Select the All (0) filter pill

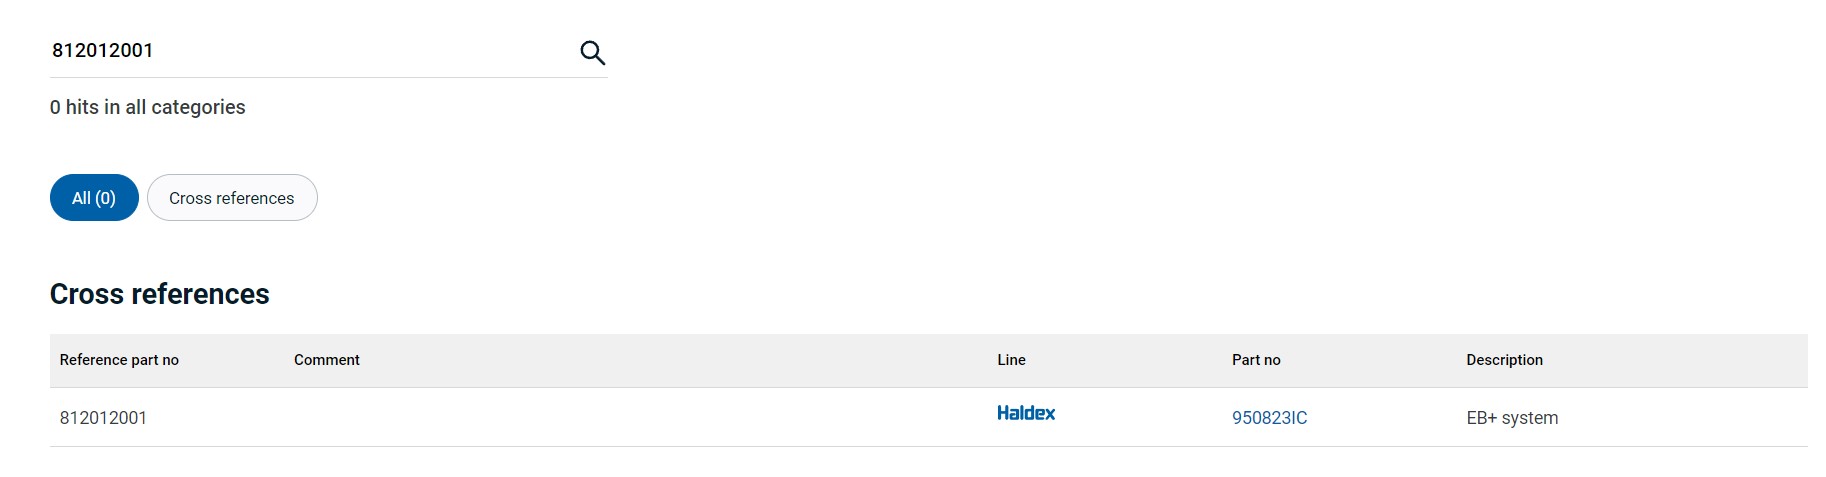(94, 198)
